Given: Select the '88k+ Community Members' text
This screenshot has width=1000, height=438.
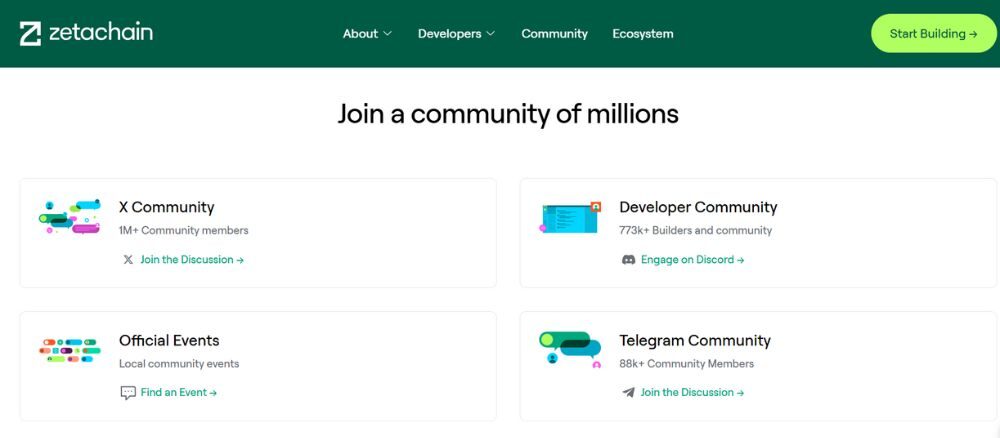Looking at the screenshot, I should pos(687,364).
